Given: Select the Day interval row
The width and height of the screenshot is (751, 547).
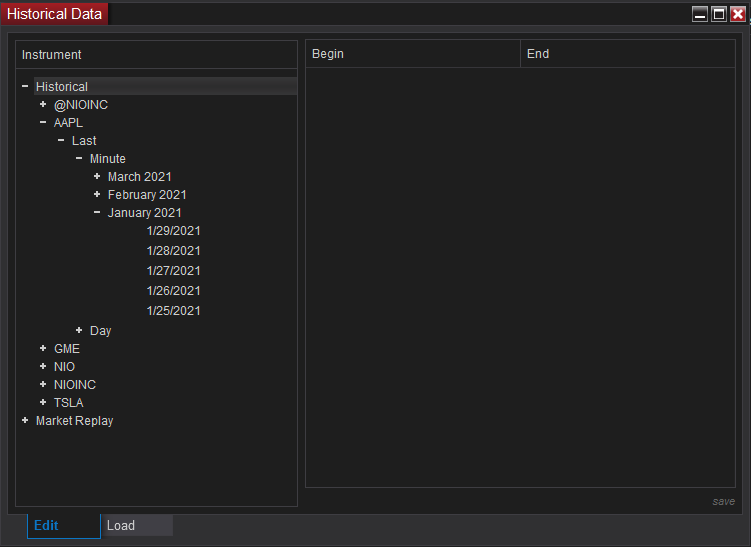Looking at the screenshot, I should [101, 330].
